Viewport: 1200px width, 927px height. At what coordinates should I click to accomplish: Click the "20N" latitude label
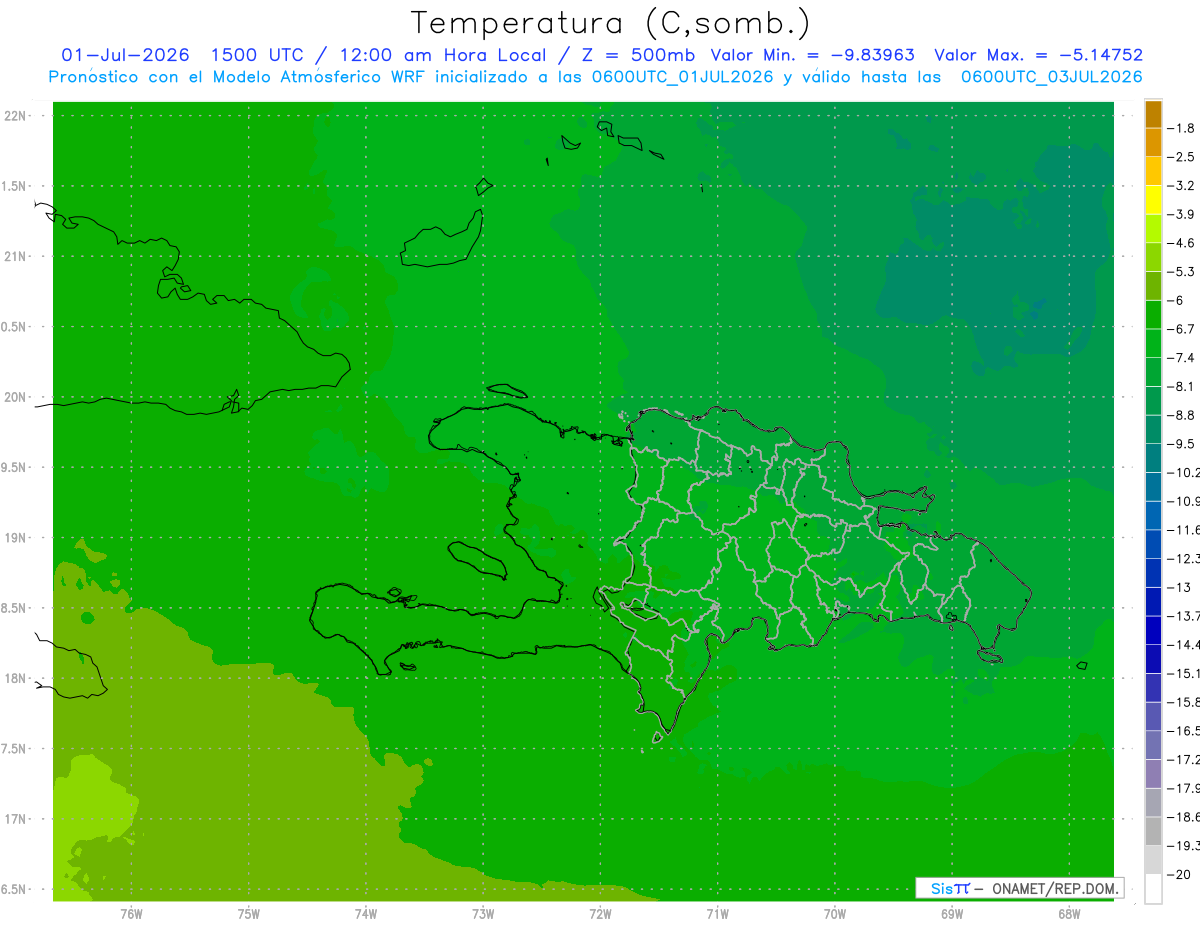(17, 397)
